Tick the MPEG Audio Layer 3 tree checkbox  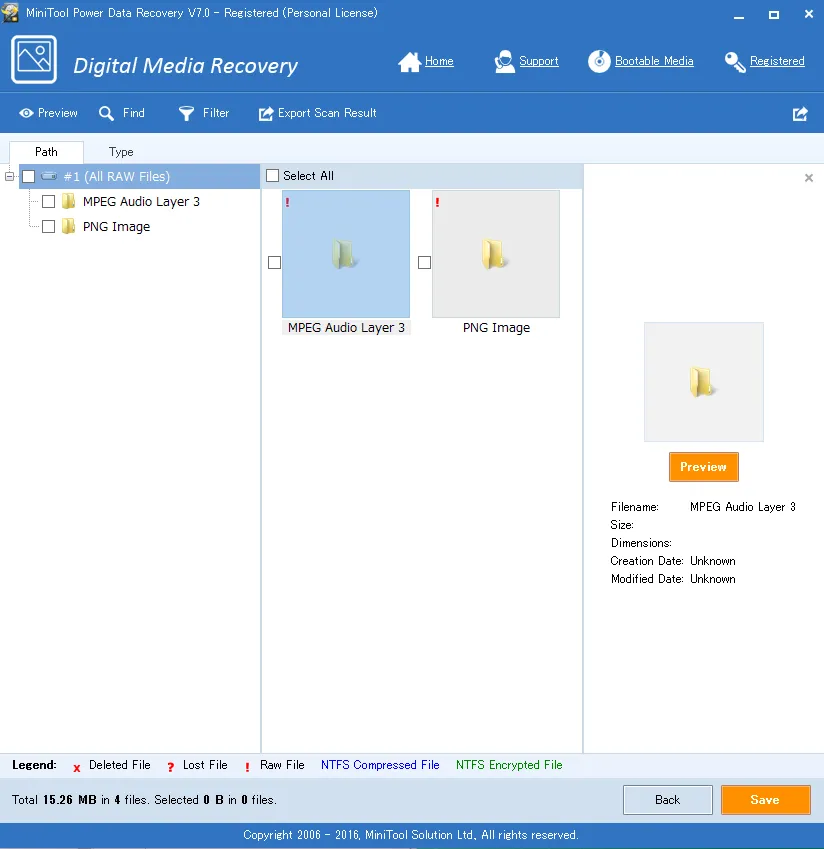[48, 202]
